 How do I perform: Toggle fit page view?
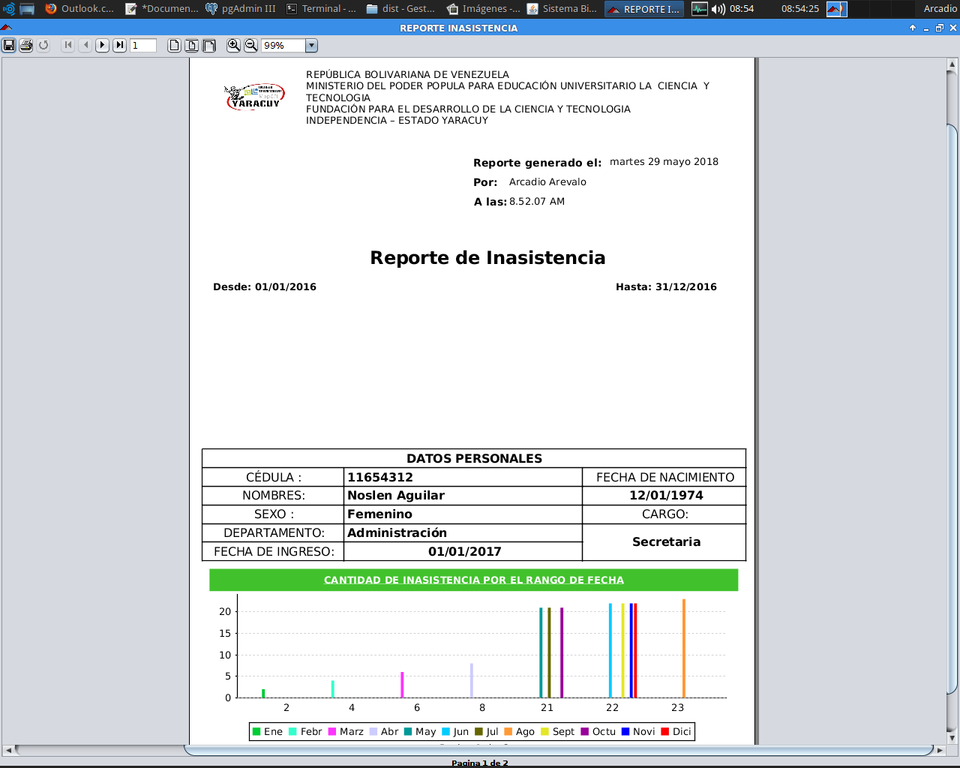click(x=192, y=45)
